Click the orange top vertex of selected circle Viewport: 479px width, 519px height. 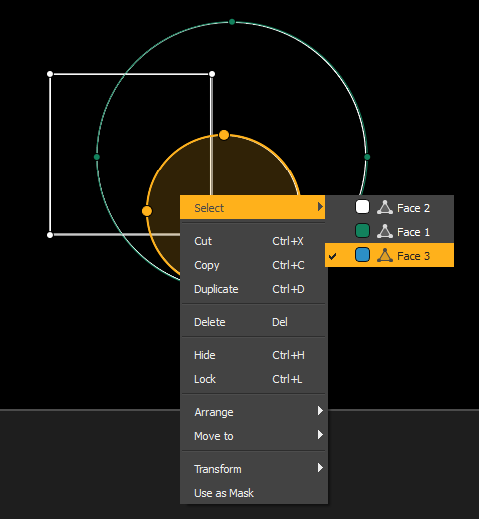point(224,135)
